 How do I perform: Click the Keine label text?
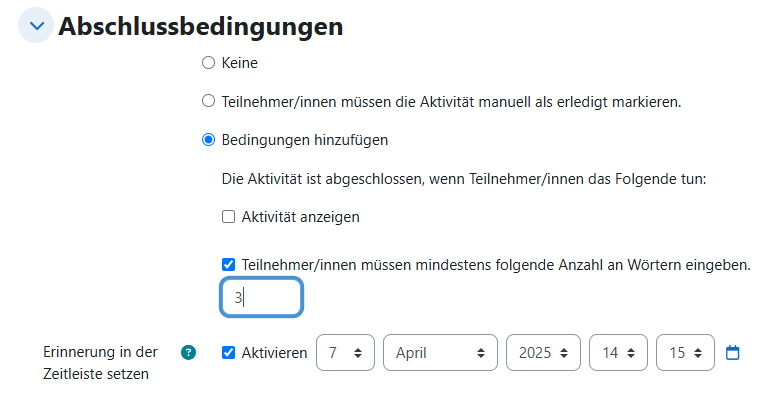tap(240, 63)
